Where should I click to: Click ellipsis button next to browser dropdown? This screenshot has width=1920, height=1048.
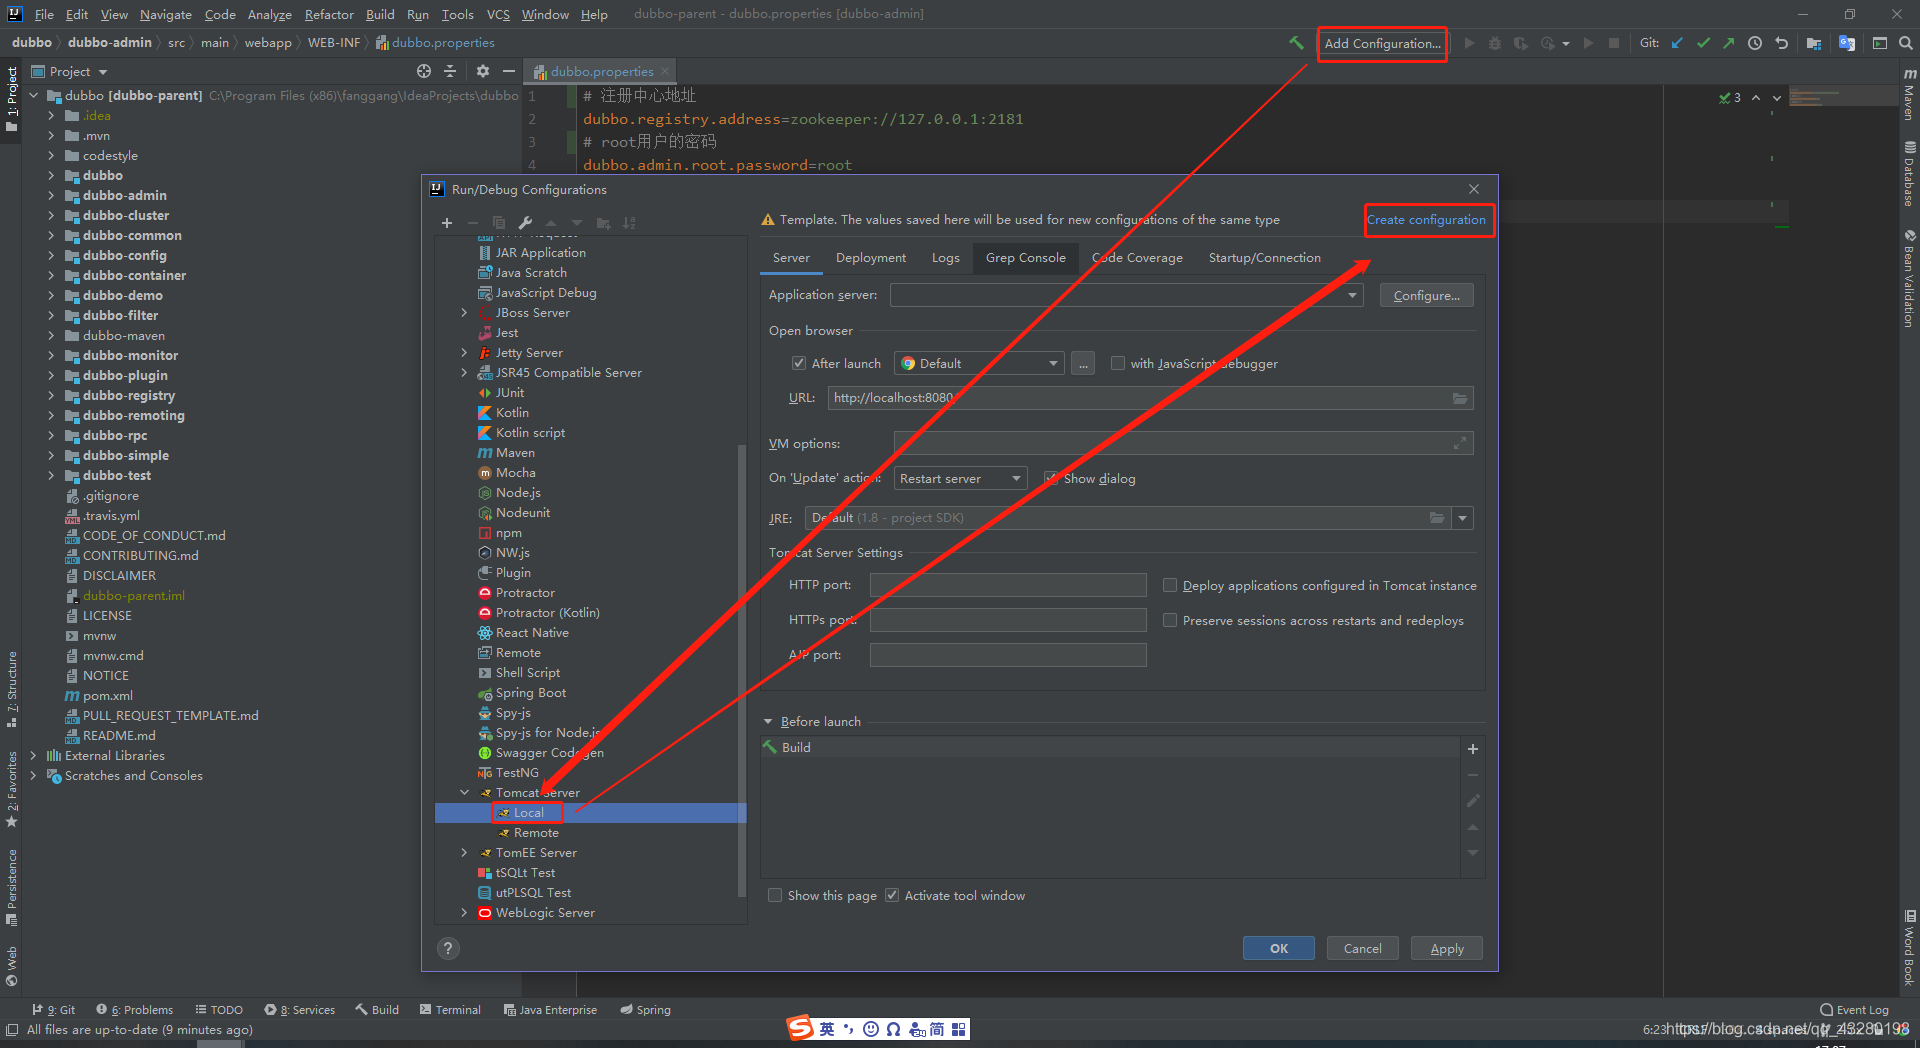[1083, 364]
